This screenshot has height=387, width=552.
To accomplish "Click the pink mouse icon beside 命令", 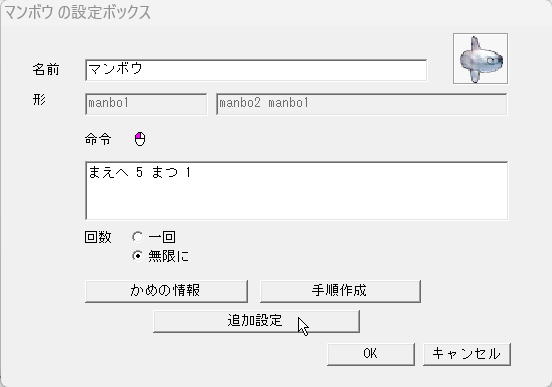I will click(x=140, y=139).
